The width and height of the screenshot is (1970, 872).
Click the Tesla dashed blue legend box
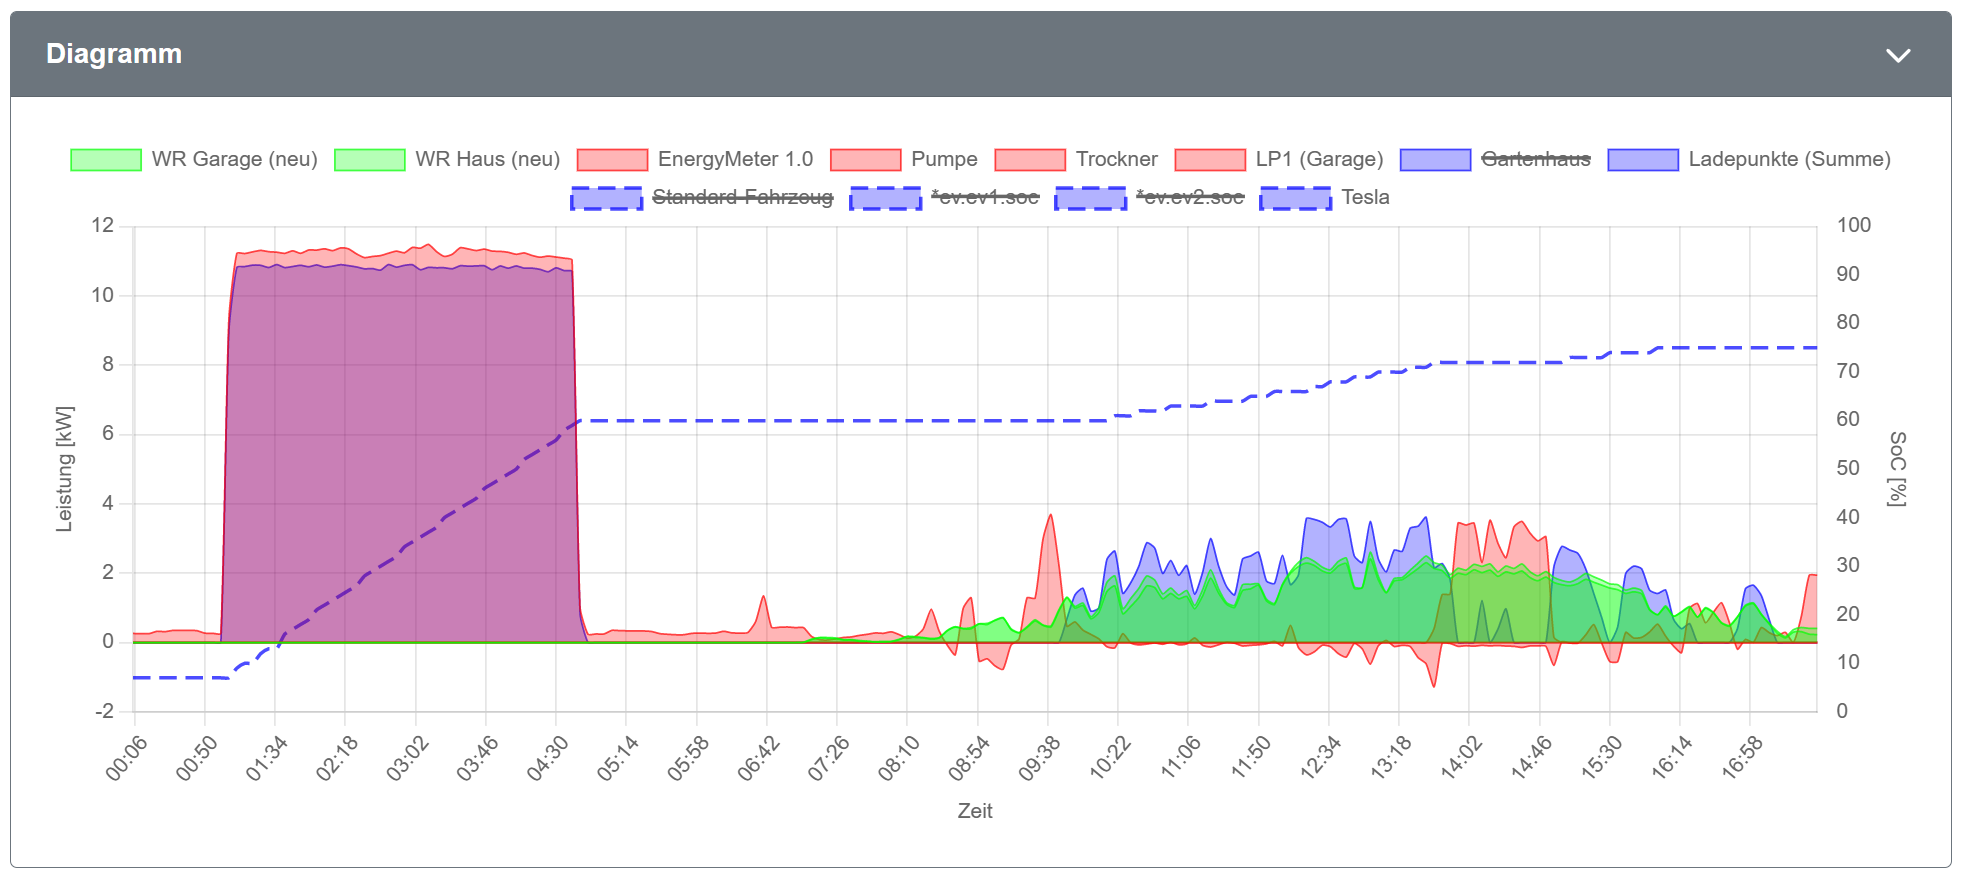1295,198
